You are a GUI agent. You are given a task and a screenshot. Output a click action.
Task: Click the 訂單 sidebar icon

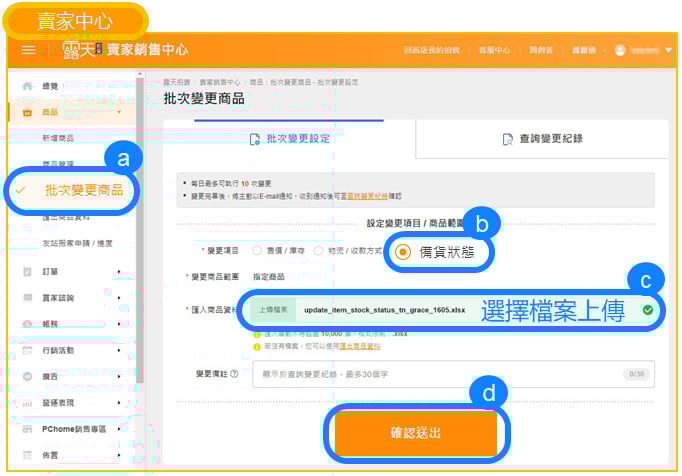(27, 271)
